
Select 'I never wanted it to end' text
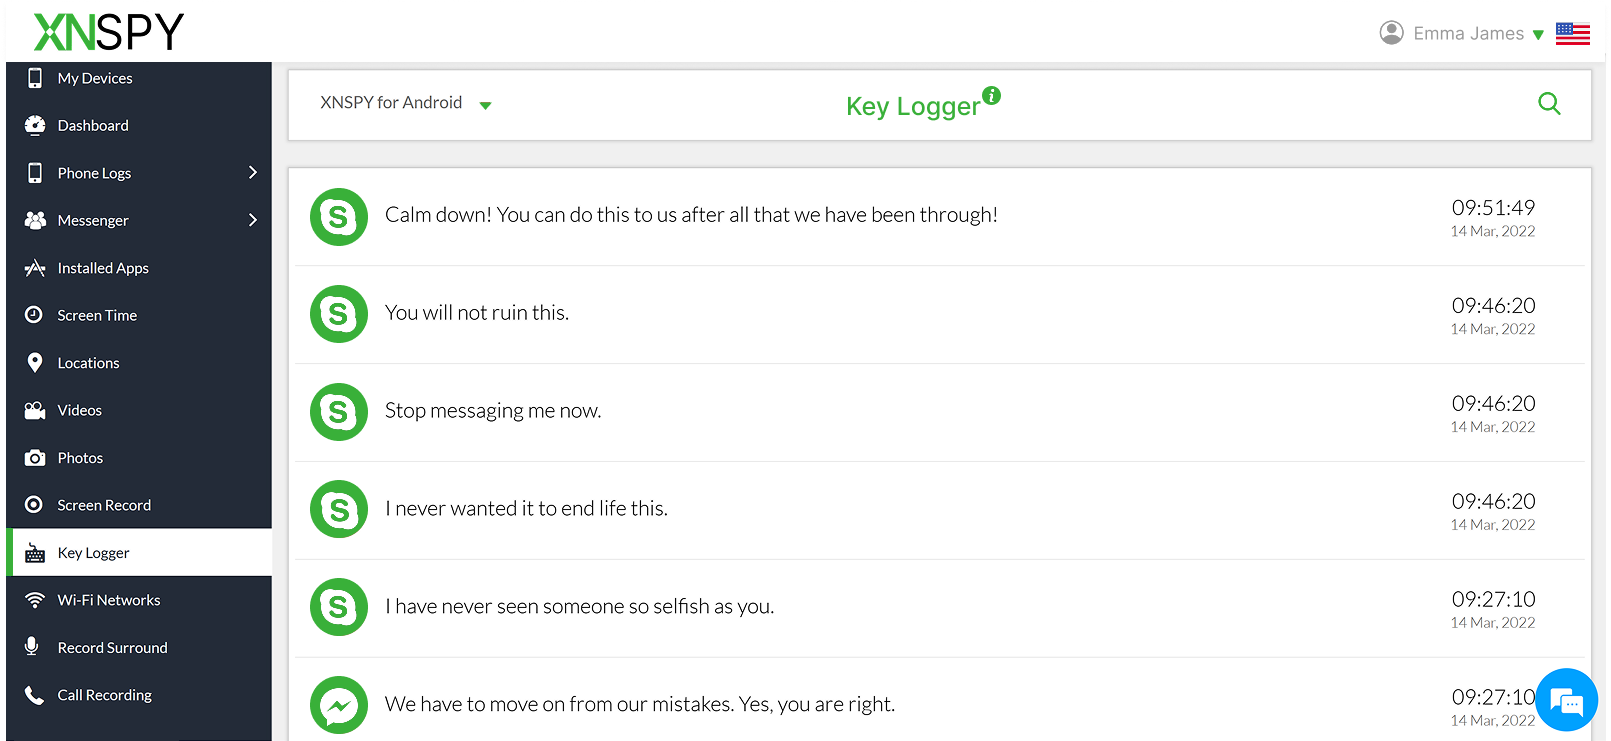coord(526,508)
